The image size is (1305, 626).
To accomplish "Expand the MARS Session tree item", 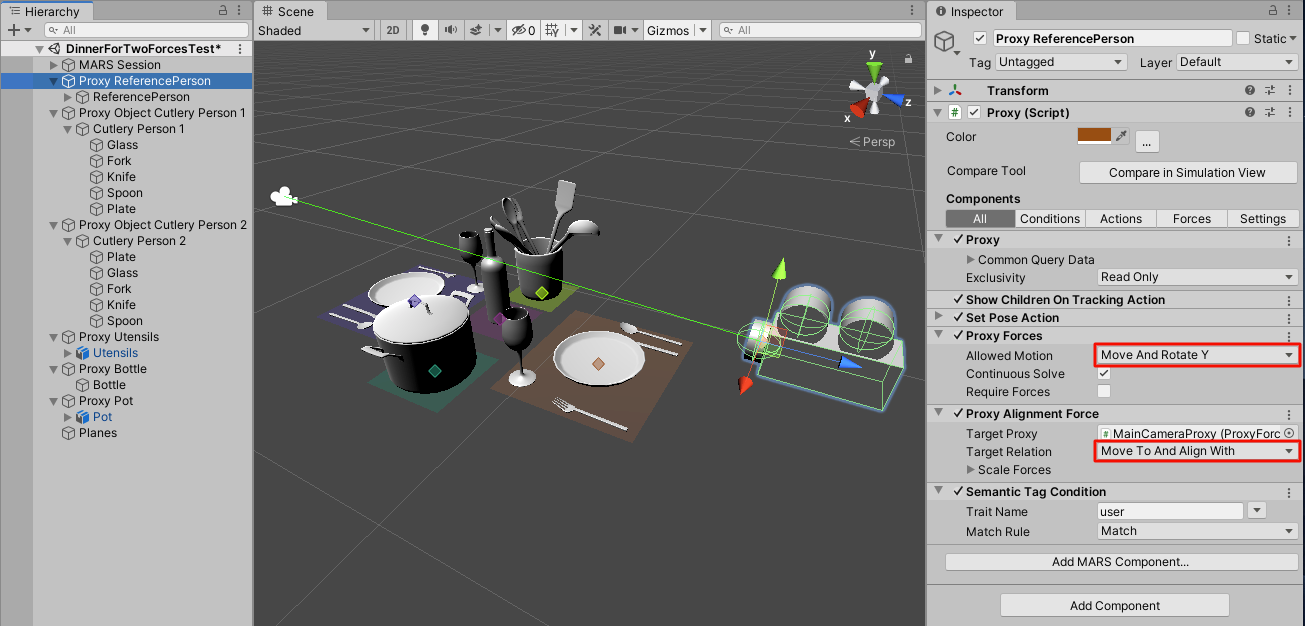I will click(55, 65).
